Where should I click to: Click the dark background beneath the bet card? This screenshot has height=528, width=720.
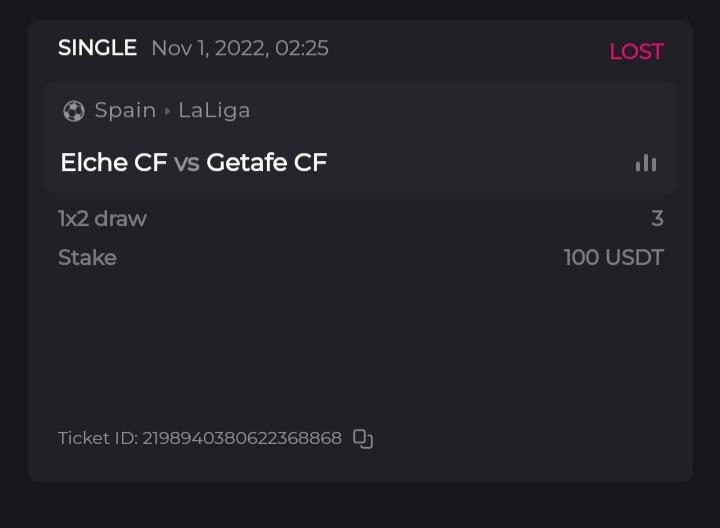(x=360, y=505)
